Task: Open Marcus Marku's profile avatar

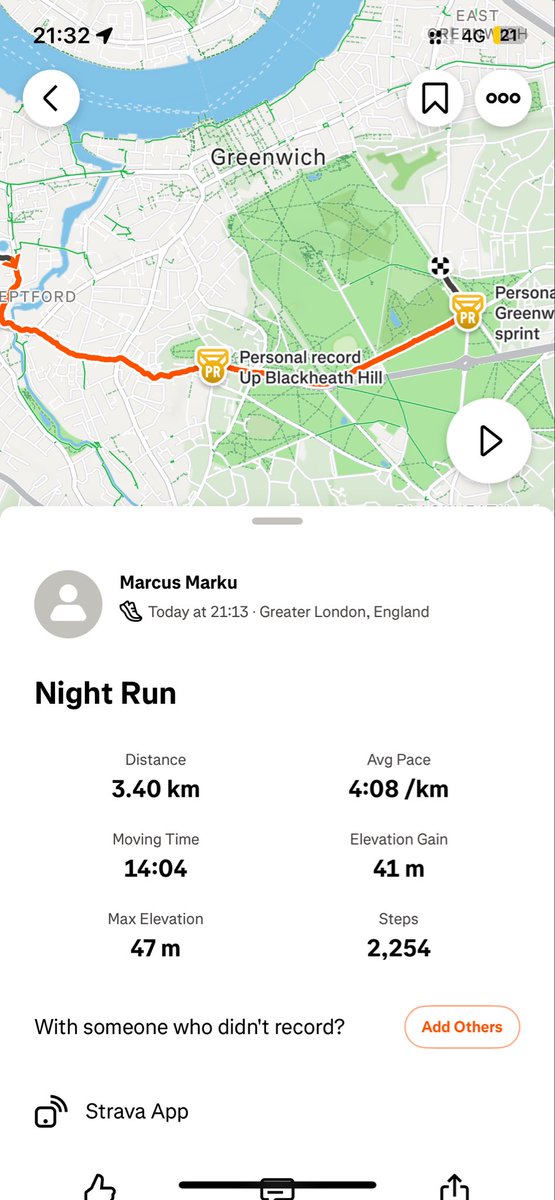Action: (x=68, y=604)
